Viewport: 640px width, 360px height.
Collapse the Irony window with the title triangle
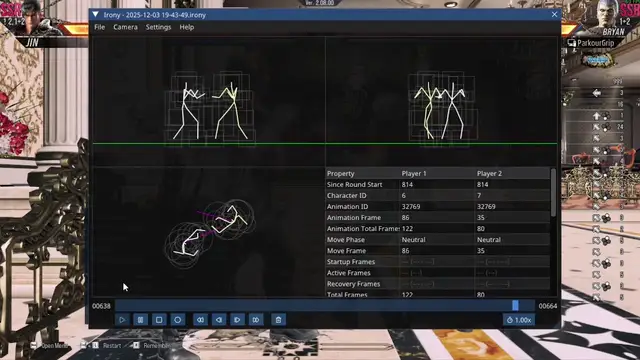(x=96, y=15)
